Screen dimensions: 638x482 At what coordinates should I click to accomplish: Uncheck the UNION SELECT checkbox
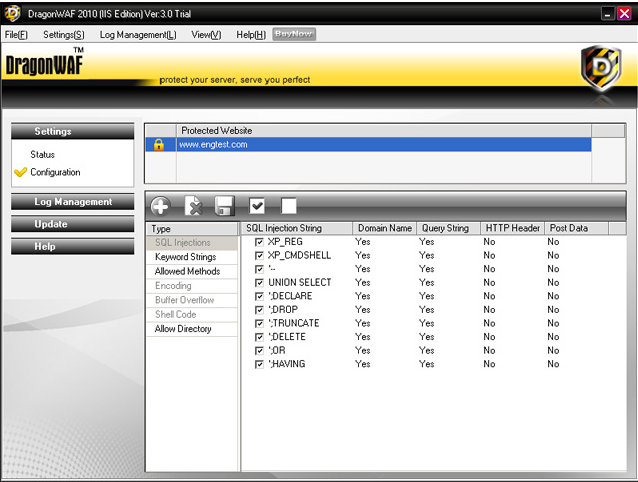tap(259, 283)
